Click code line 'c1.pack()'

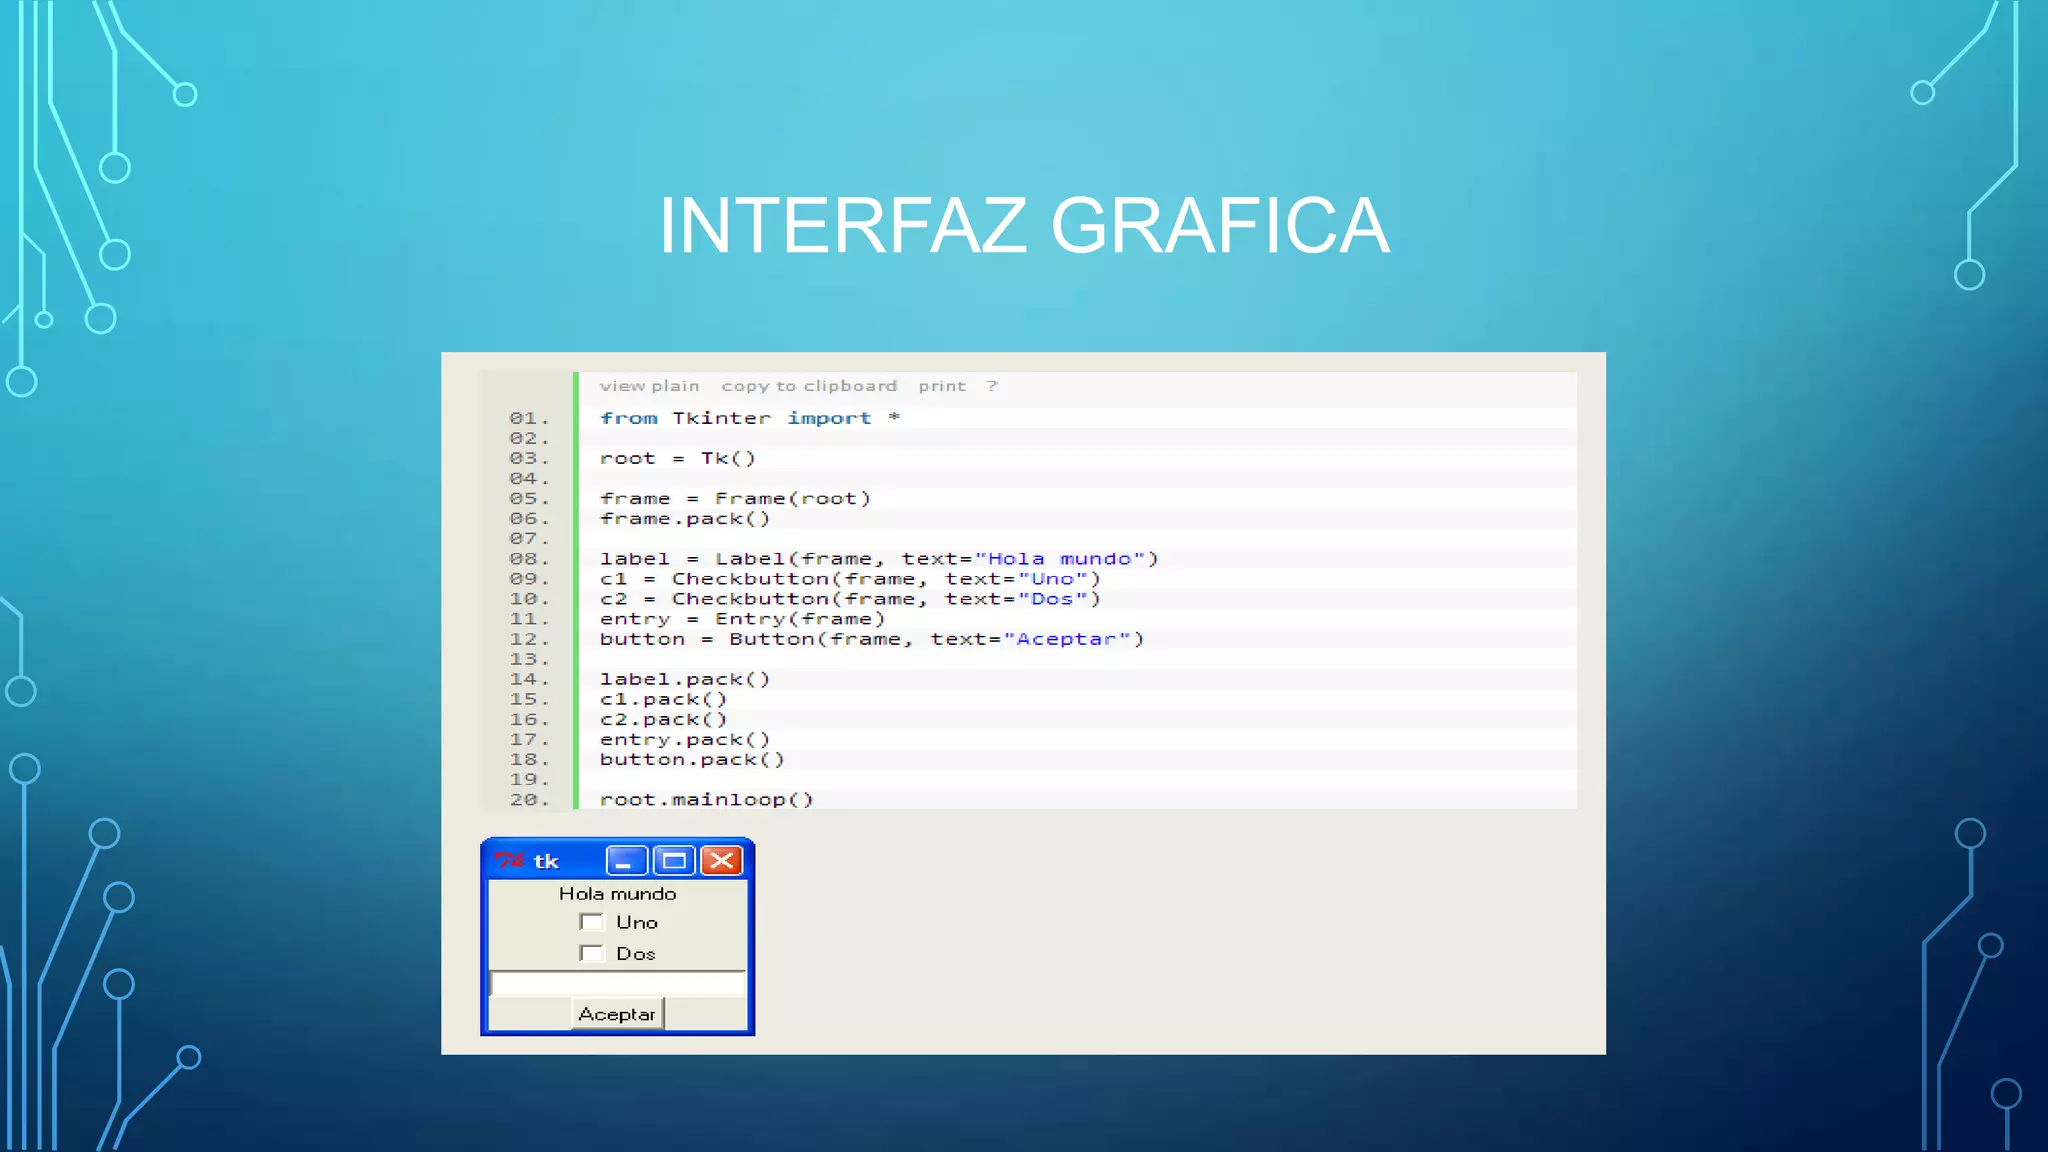663,699
